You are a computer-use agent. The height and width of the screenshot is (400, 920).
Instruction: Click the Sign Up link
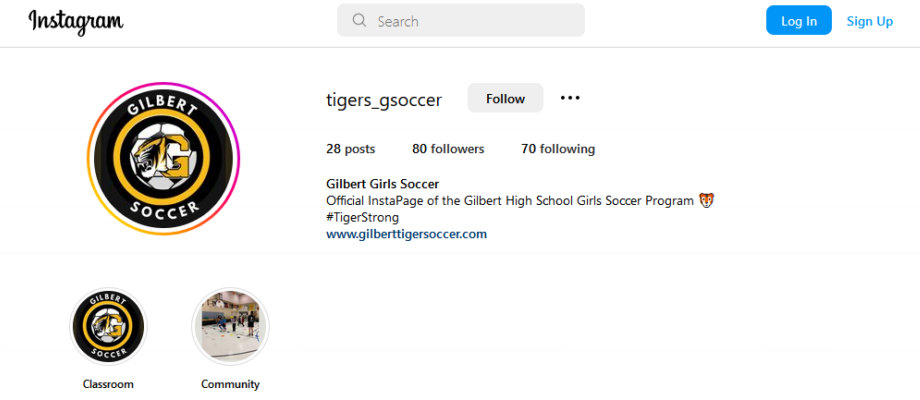tap(870, 21)
